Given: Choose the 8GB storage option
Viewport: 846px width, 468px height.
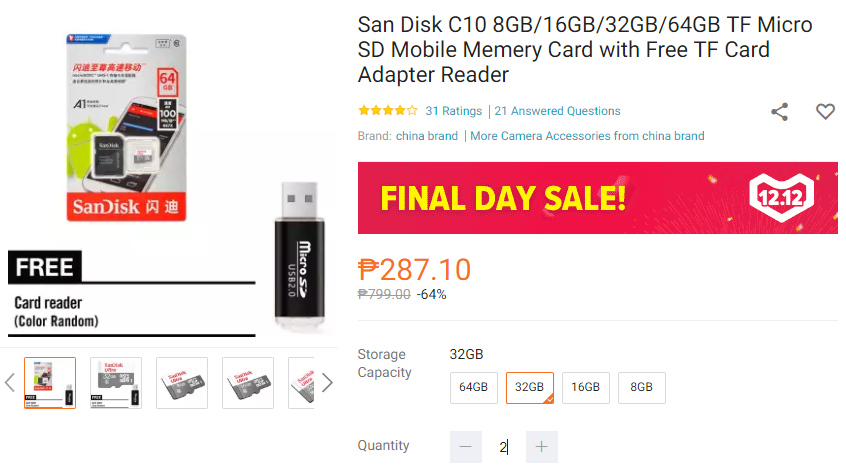Looking at the screenshot, I should [642, 388].
